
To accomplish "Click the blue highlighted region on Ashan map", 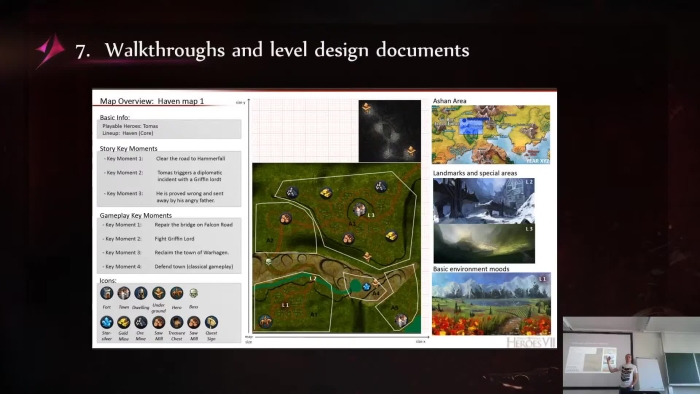I will 471,126.
